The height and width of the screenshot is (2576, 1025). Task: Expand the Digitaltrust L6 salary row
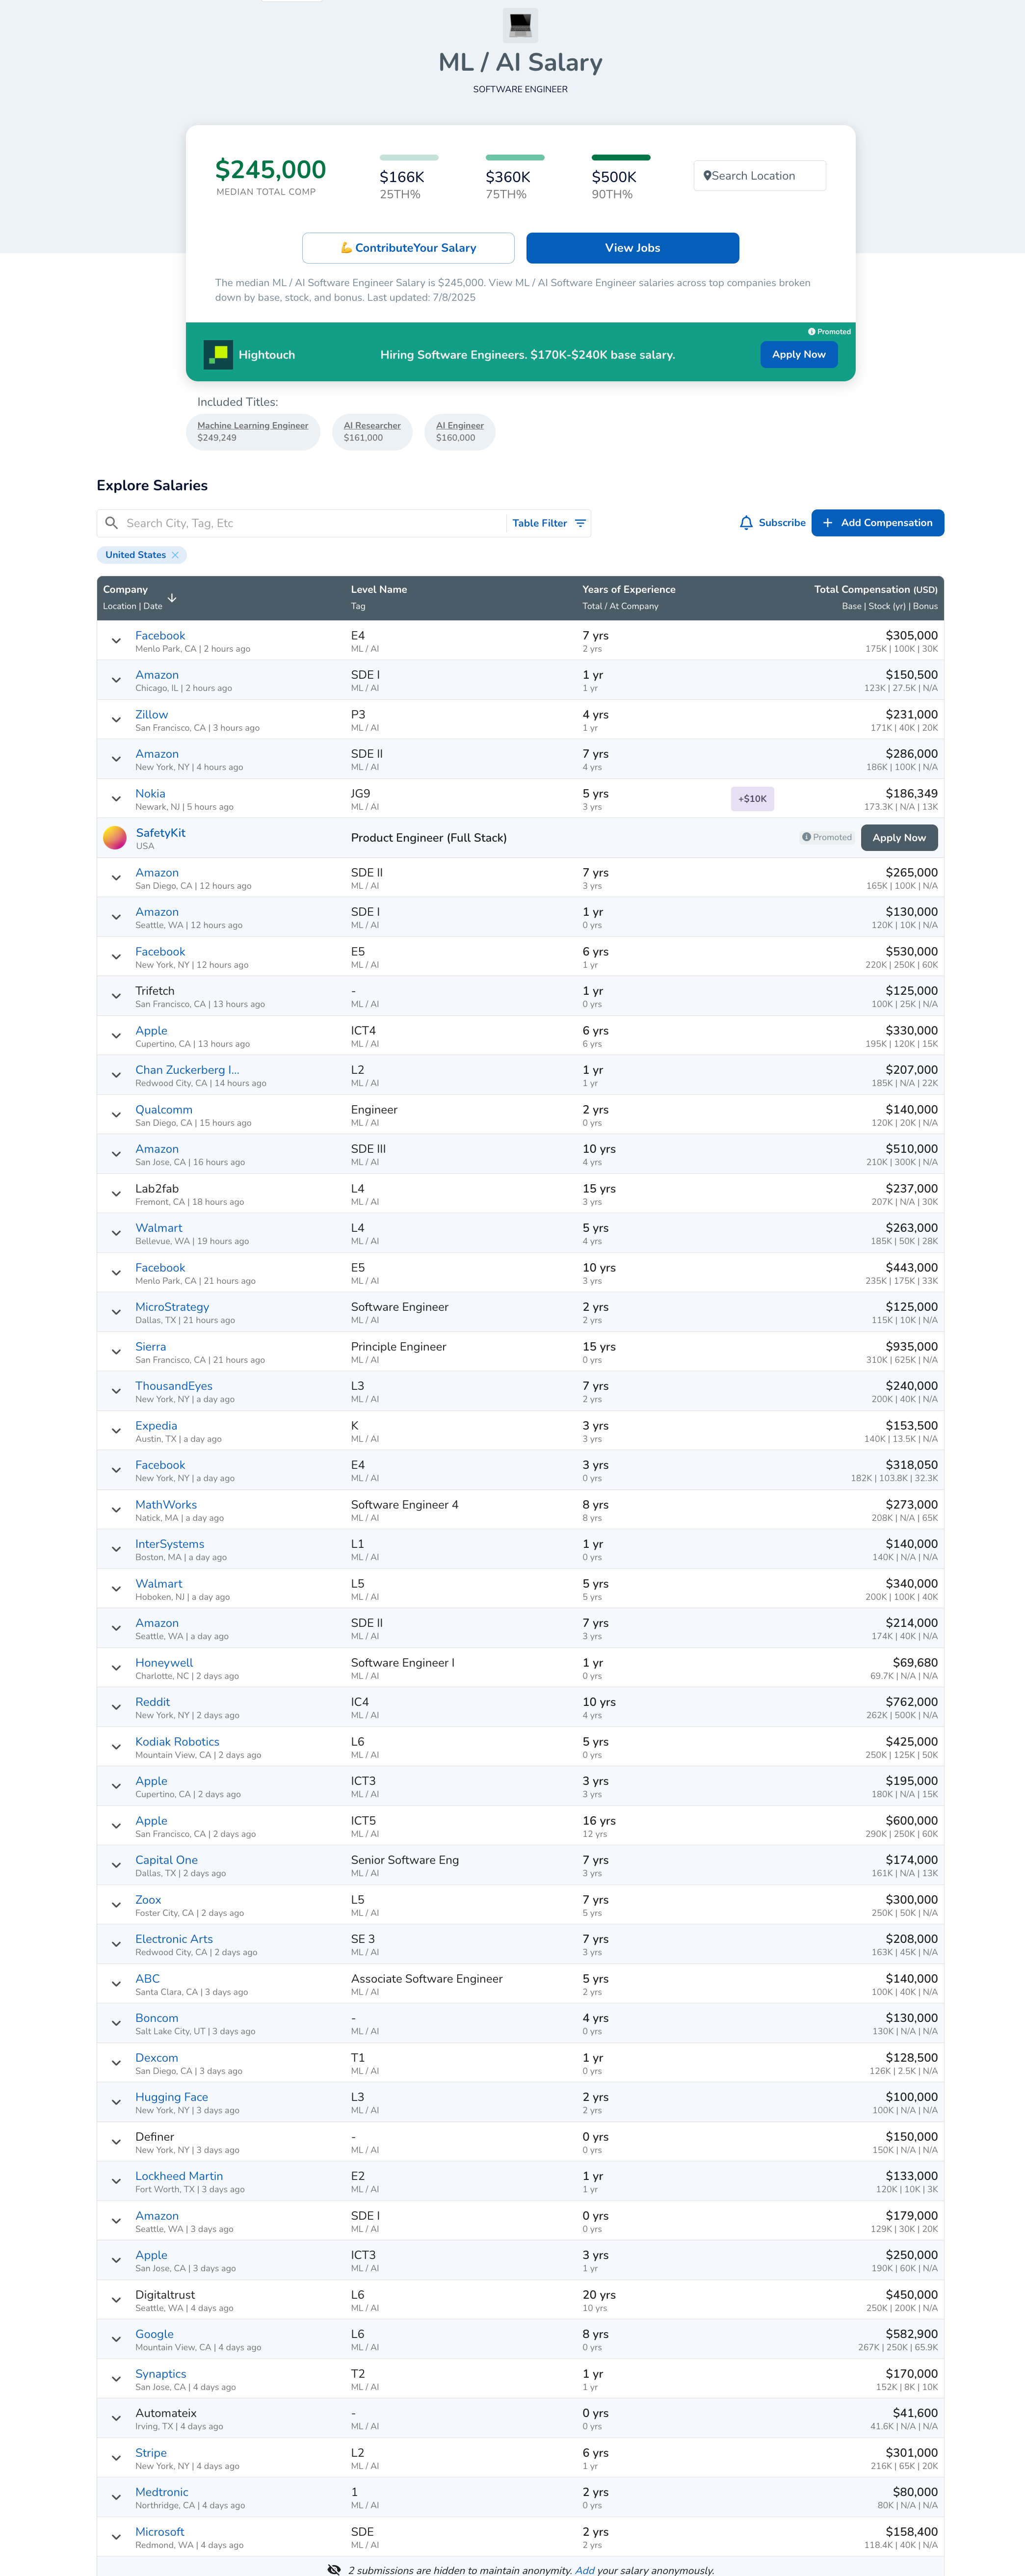(x=116, y=2300)
